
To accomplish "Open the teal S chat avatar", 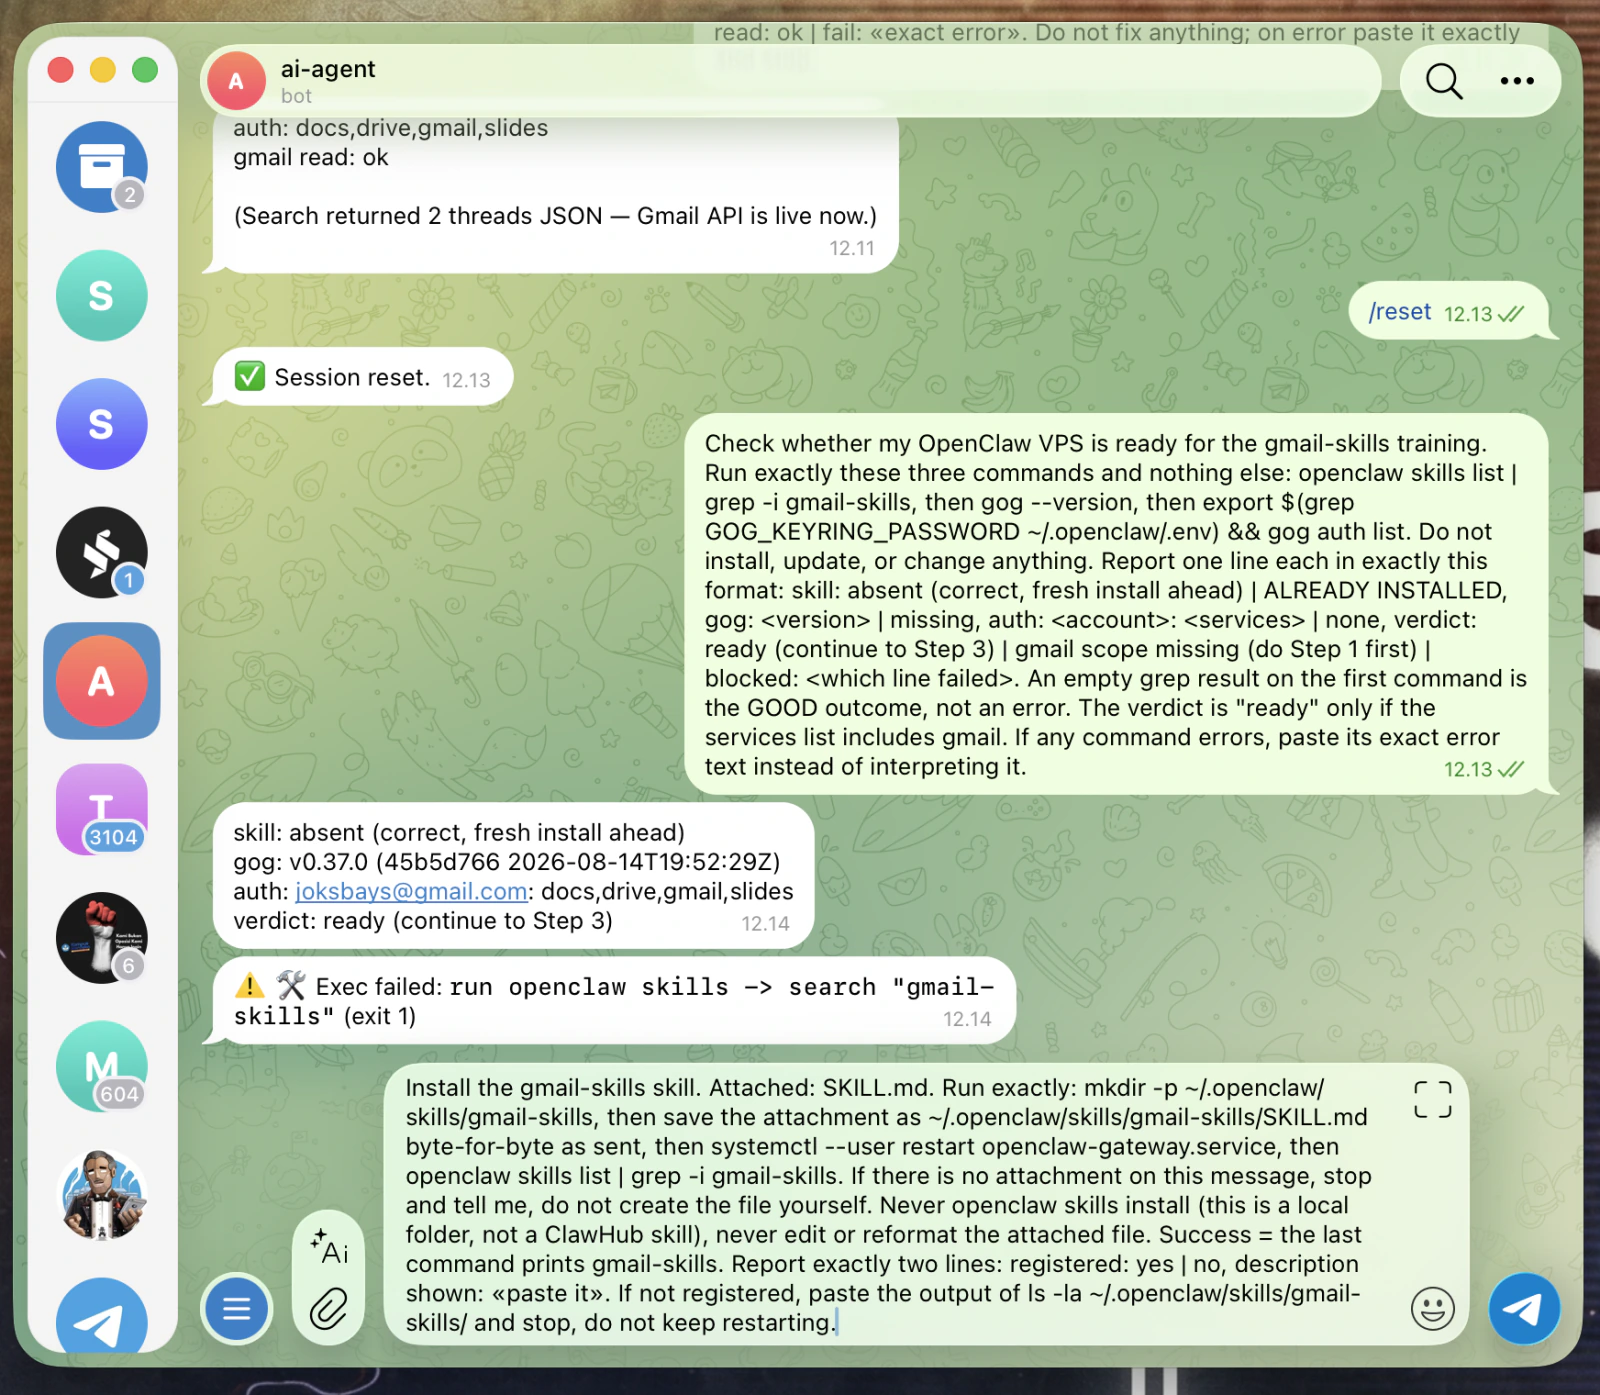I will (101, 296).
